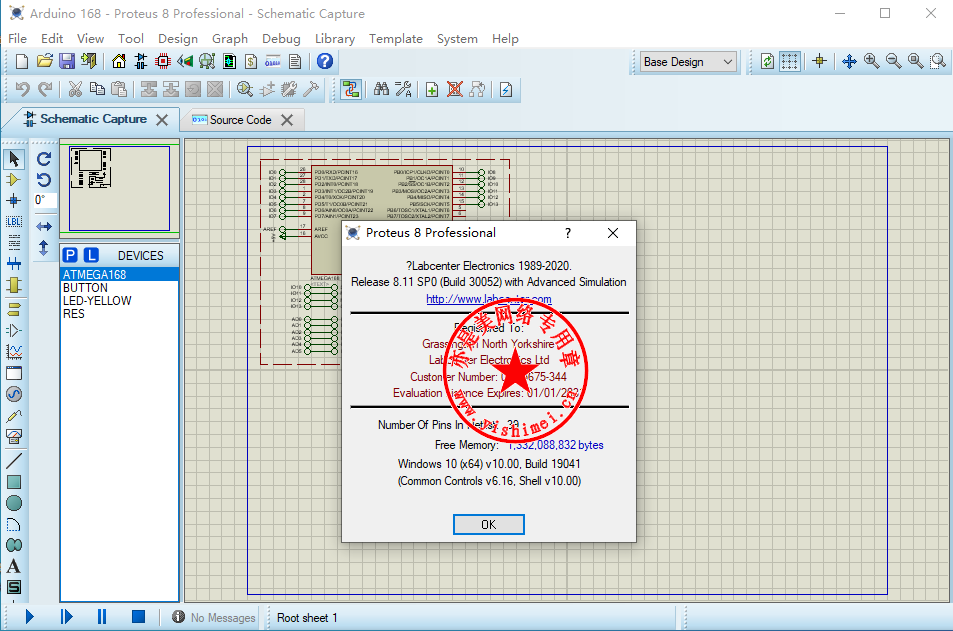Save project using floppy disk icon
Image resolution: width=953 pixels, height=631 pixels.
[x=66, y=61]
